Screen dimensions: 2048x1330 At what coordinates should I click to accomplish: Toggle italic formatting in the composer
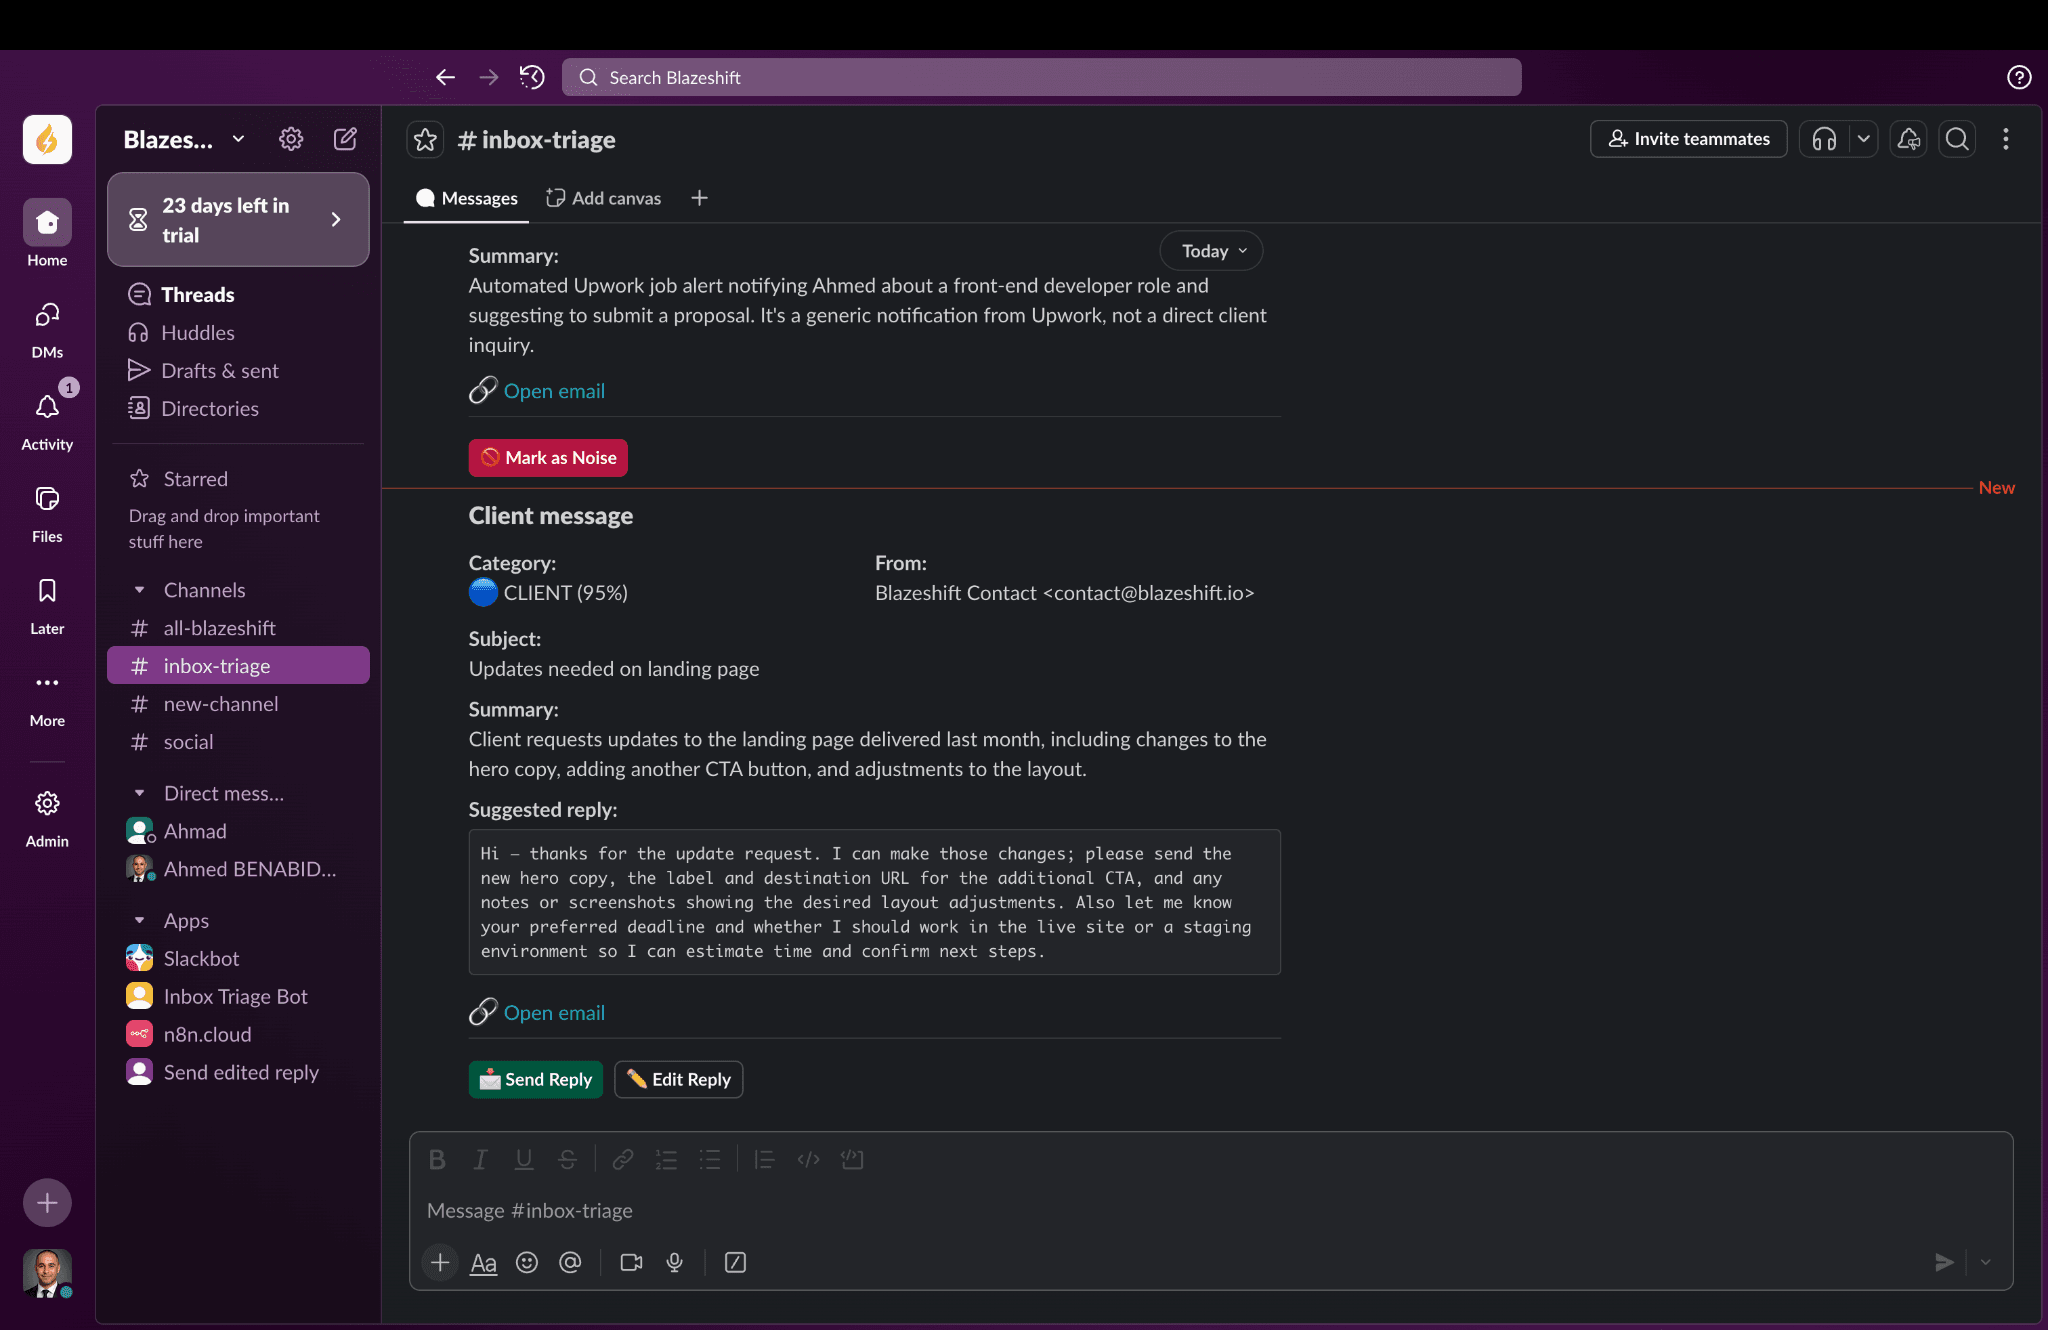pos(480,1159)
